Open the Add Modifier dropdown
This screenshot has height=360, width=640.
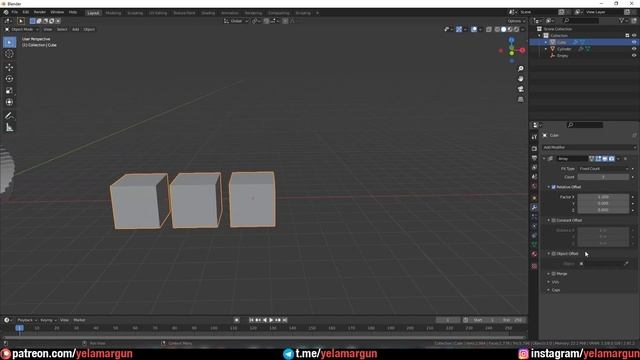[589, 147]
